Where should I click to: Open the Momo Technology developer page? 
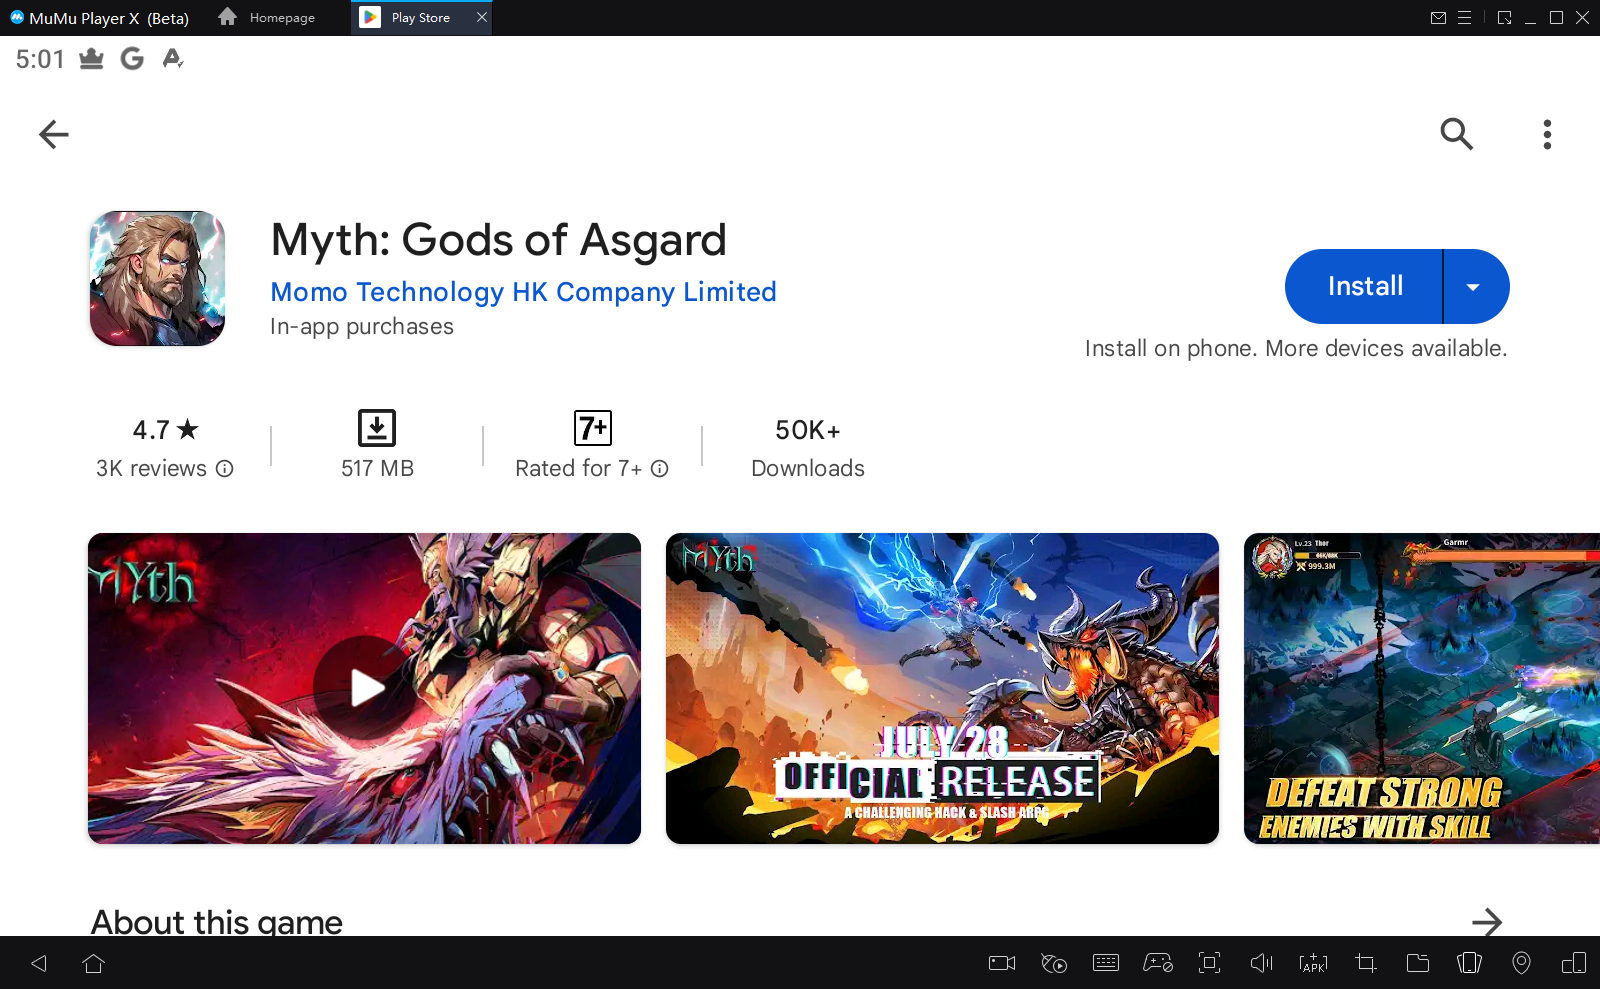[523, 292]
